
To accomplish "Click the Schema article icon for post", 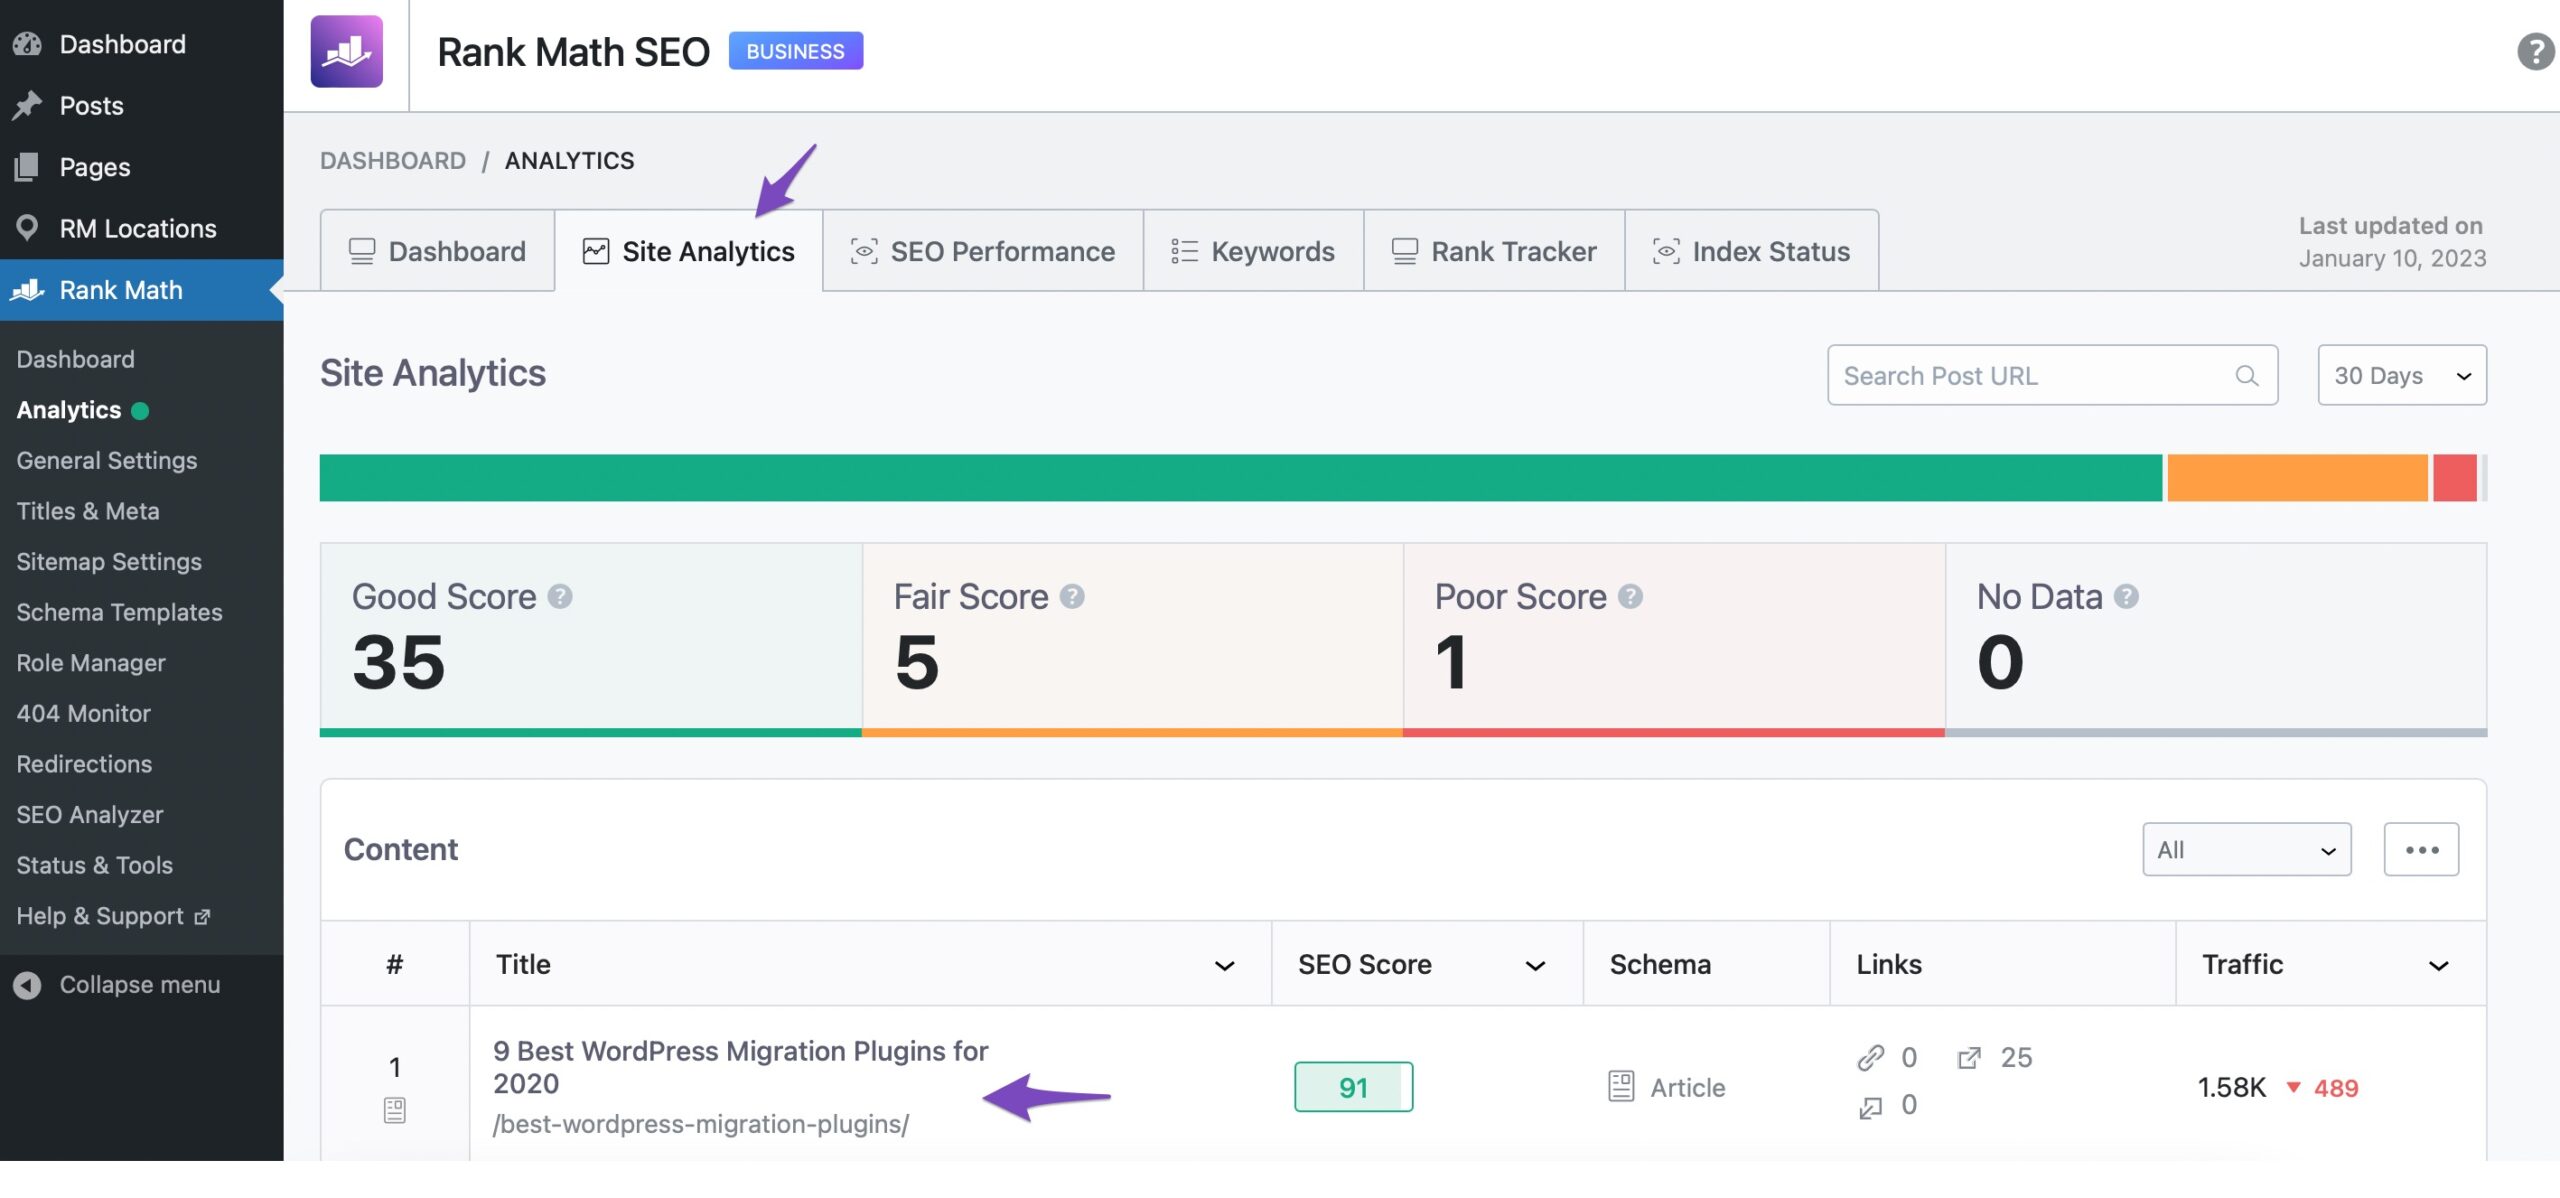I will (1621, 1085).
